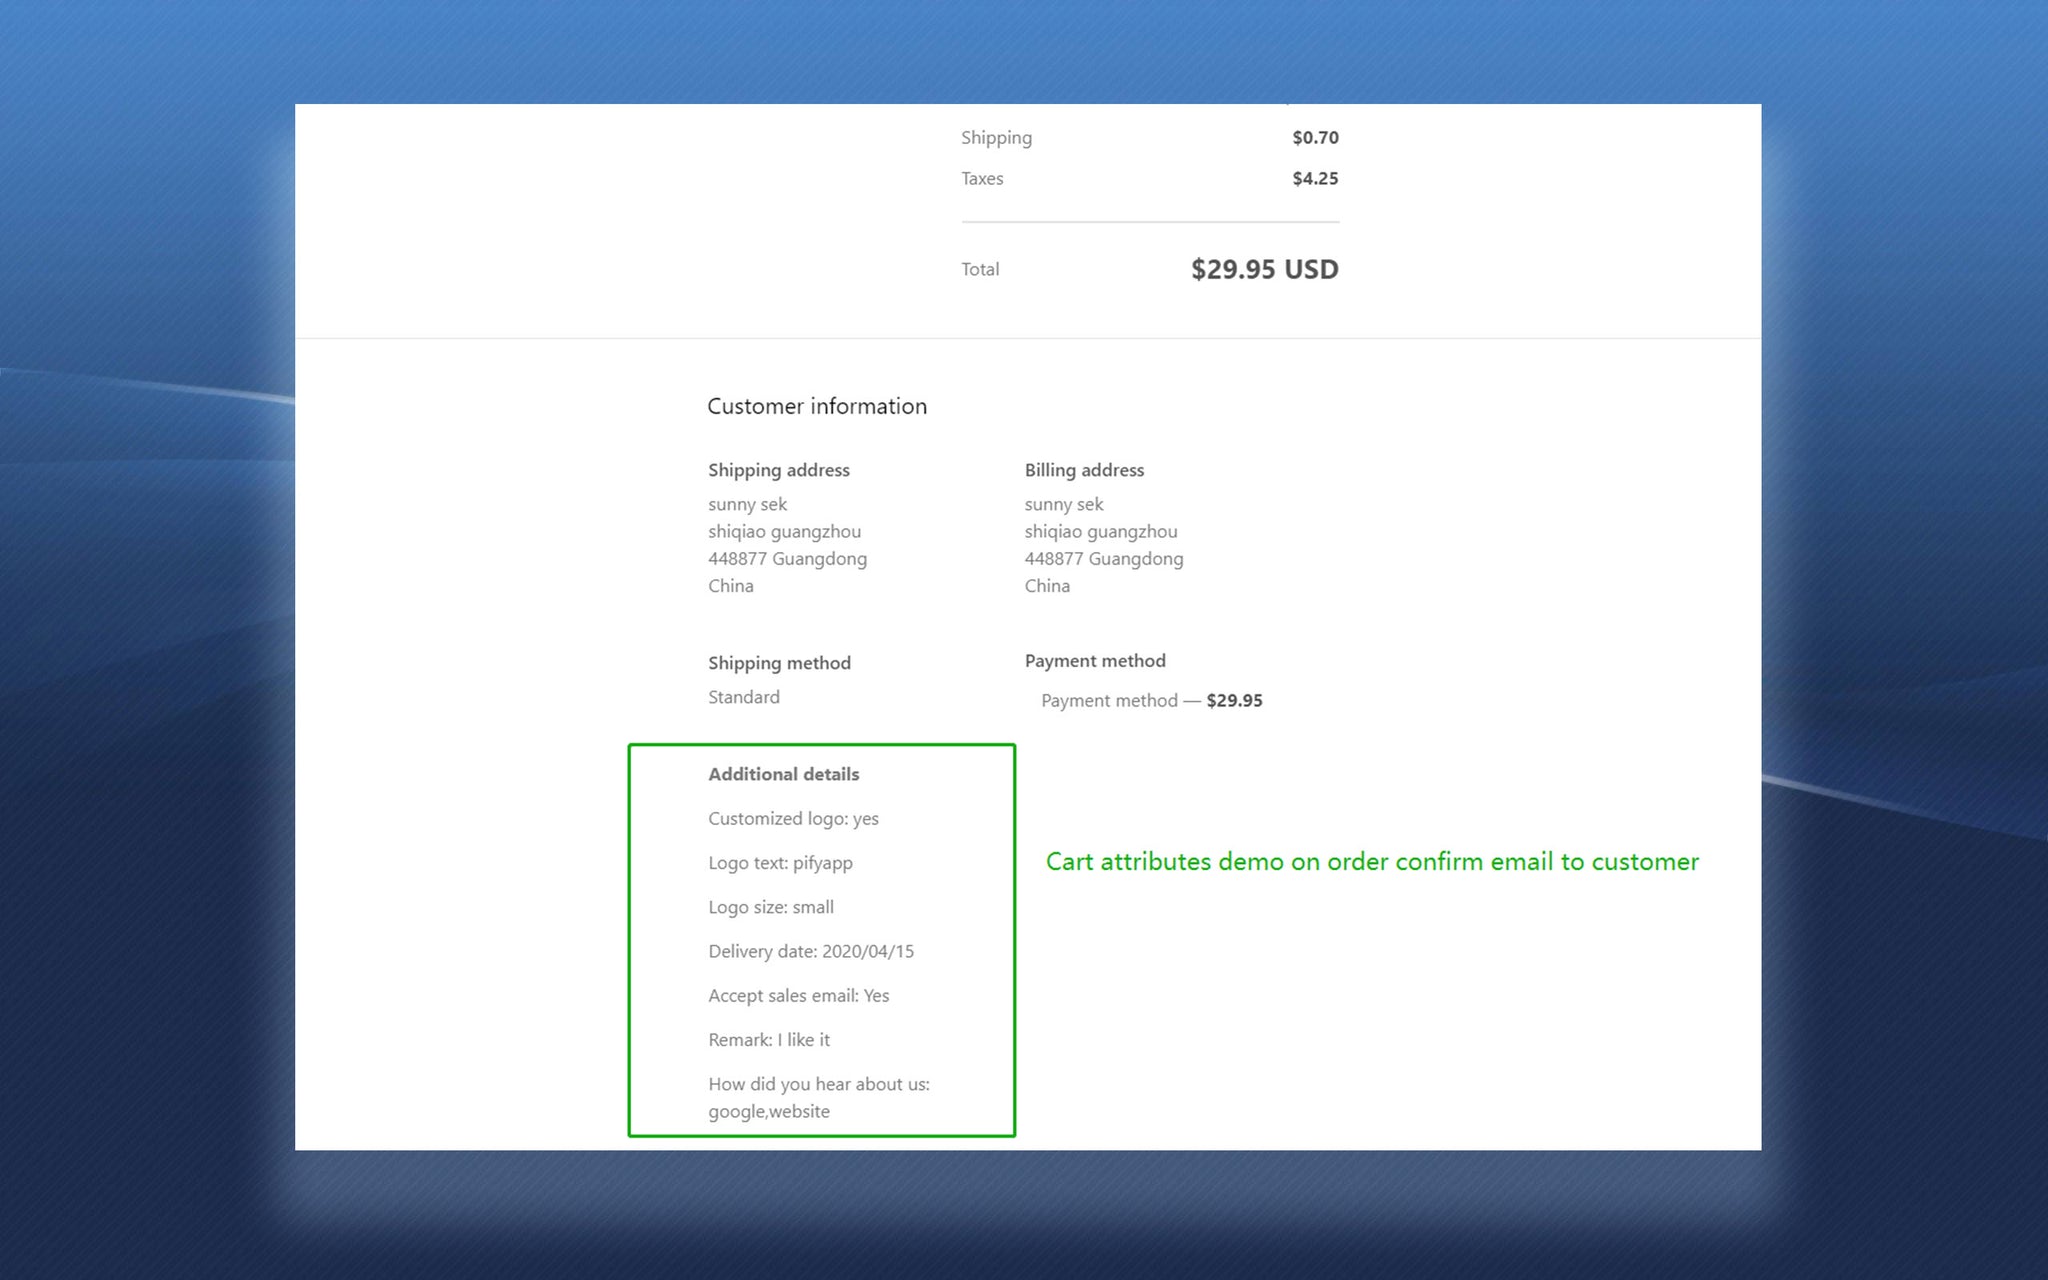This screenshot has height=1280, width=2048.
Task: Select the Shipping method heading
Action: coord(778,663)
